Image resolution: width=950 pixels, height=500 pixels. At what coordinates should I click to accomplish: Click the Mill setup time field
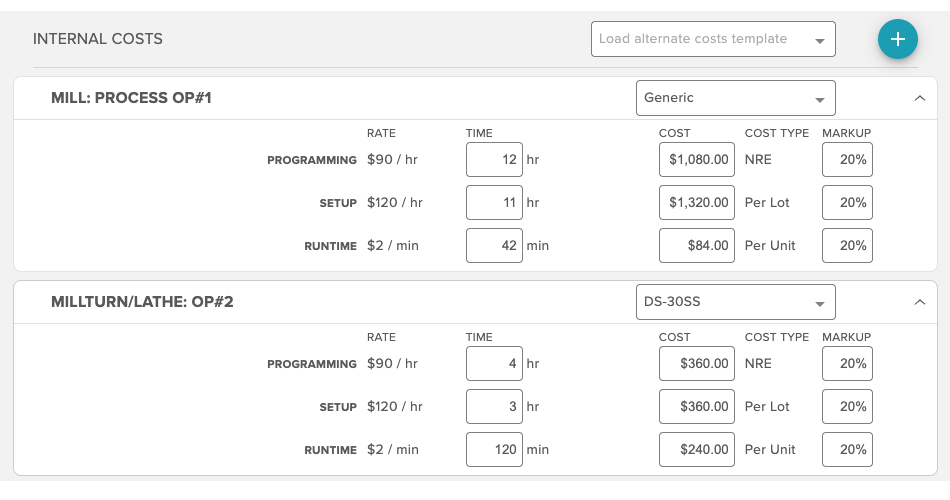click(x=494, y=203)
